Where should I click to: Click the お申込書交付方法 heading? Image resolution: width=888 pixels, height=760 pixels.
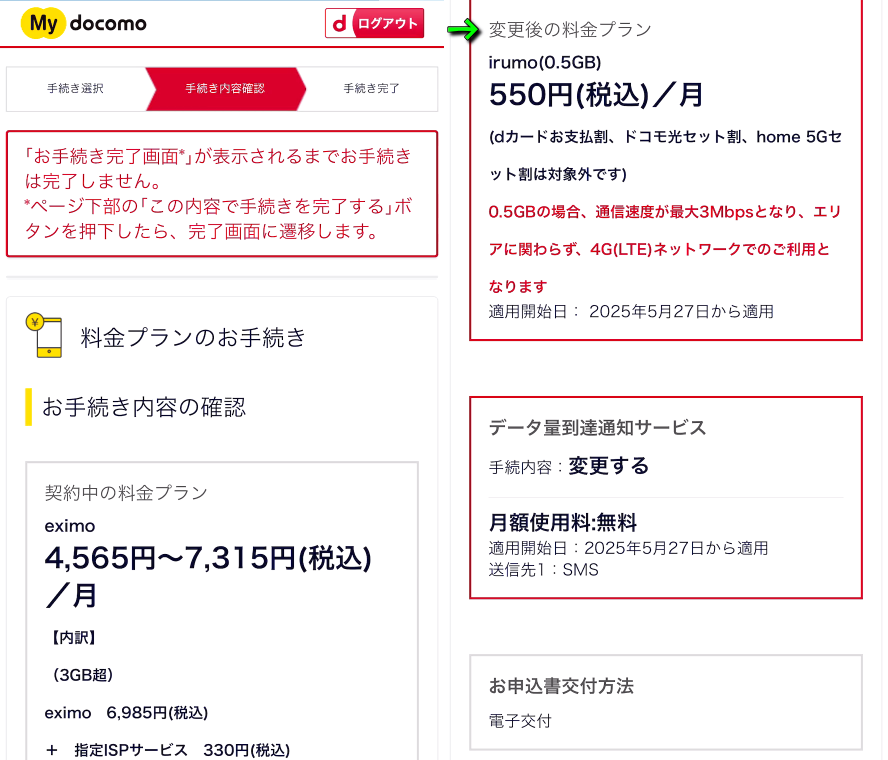click(x=561, y=686)
